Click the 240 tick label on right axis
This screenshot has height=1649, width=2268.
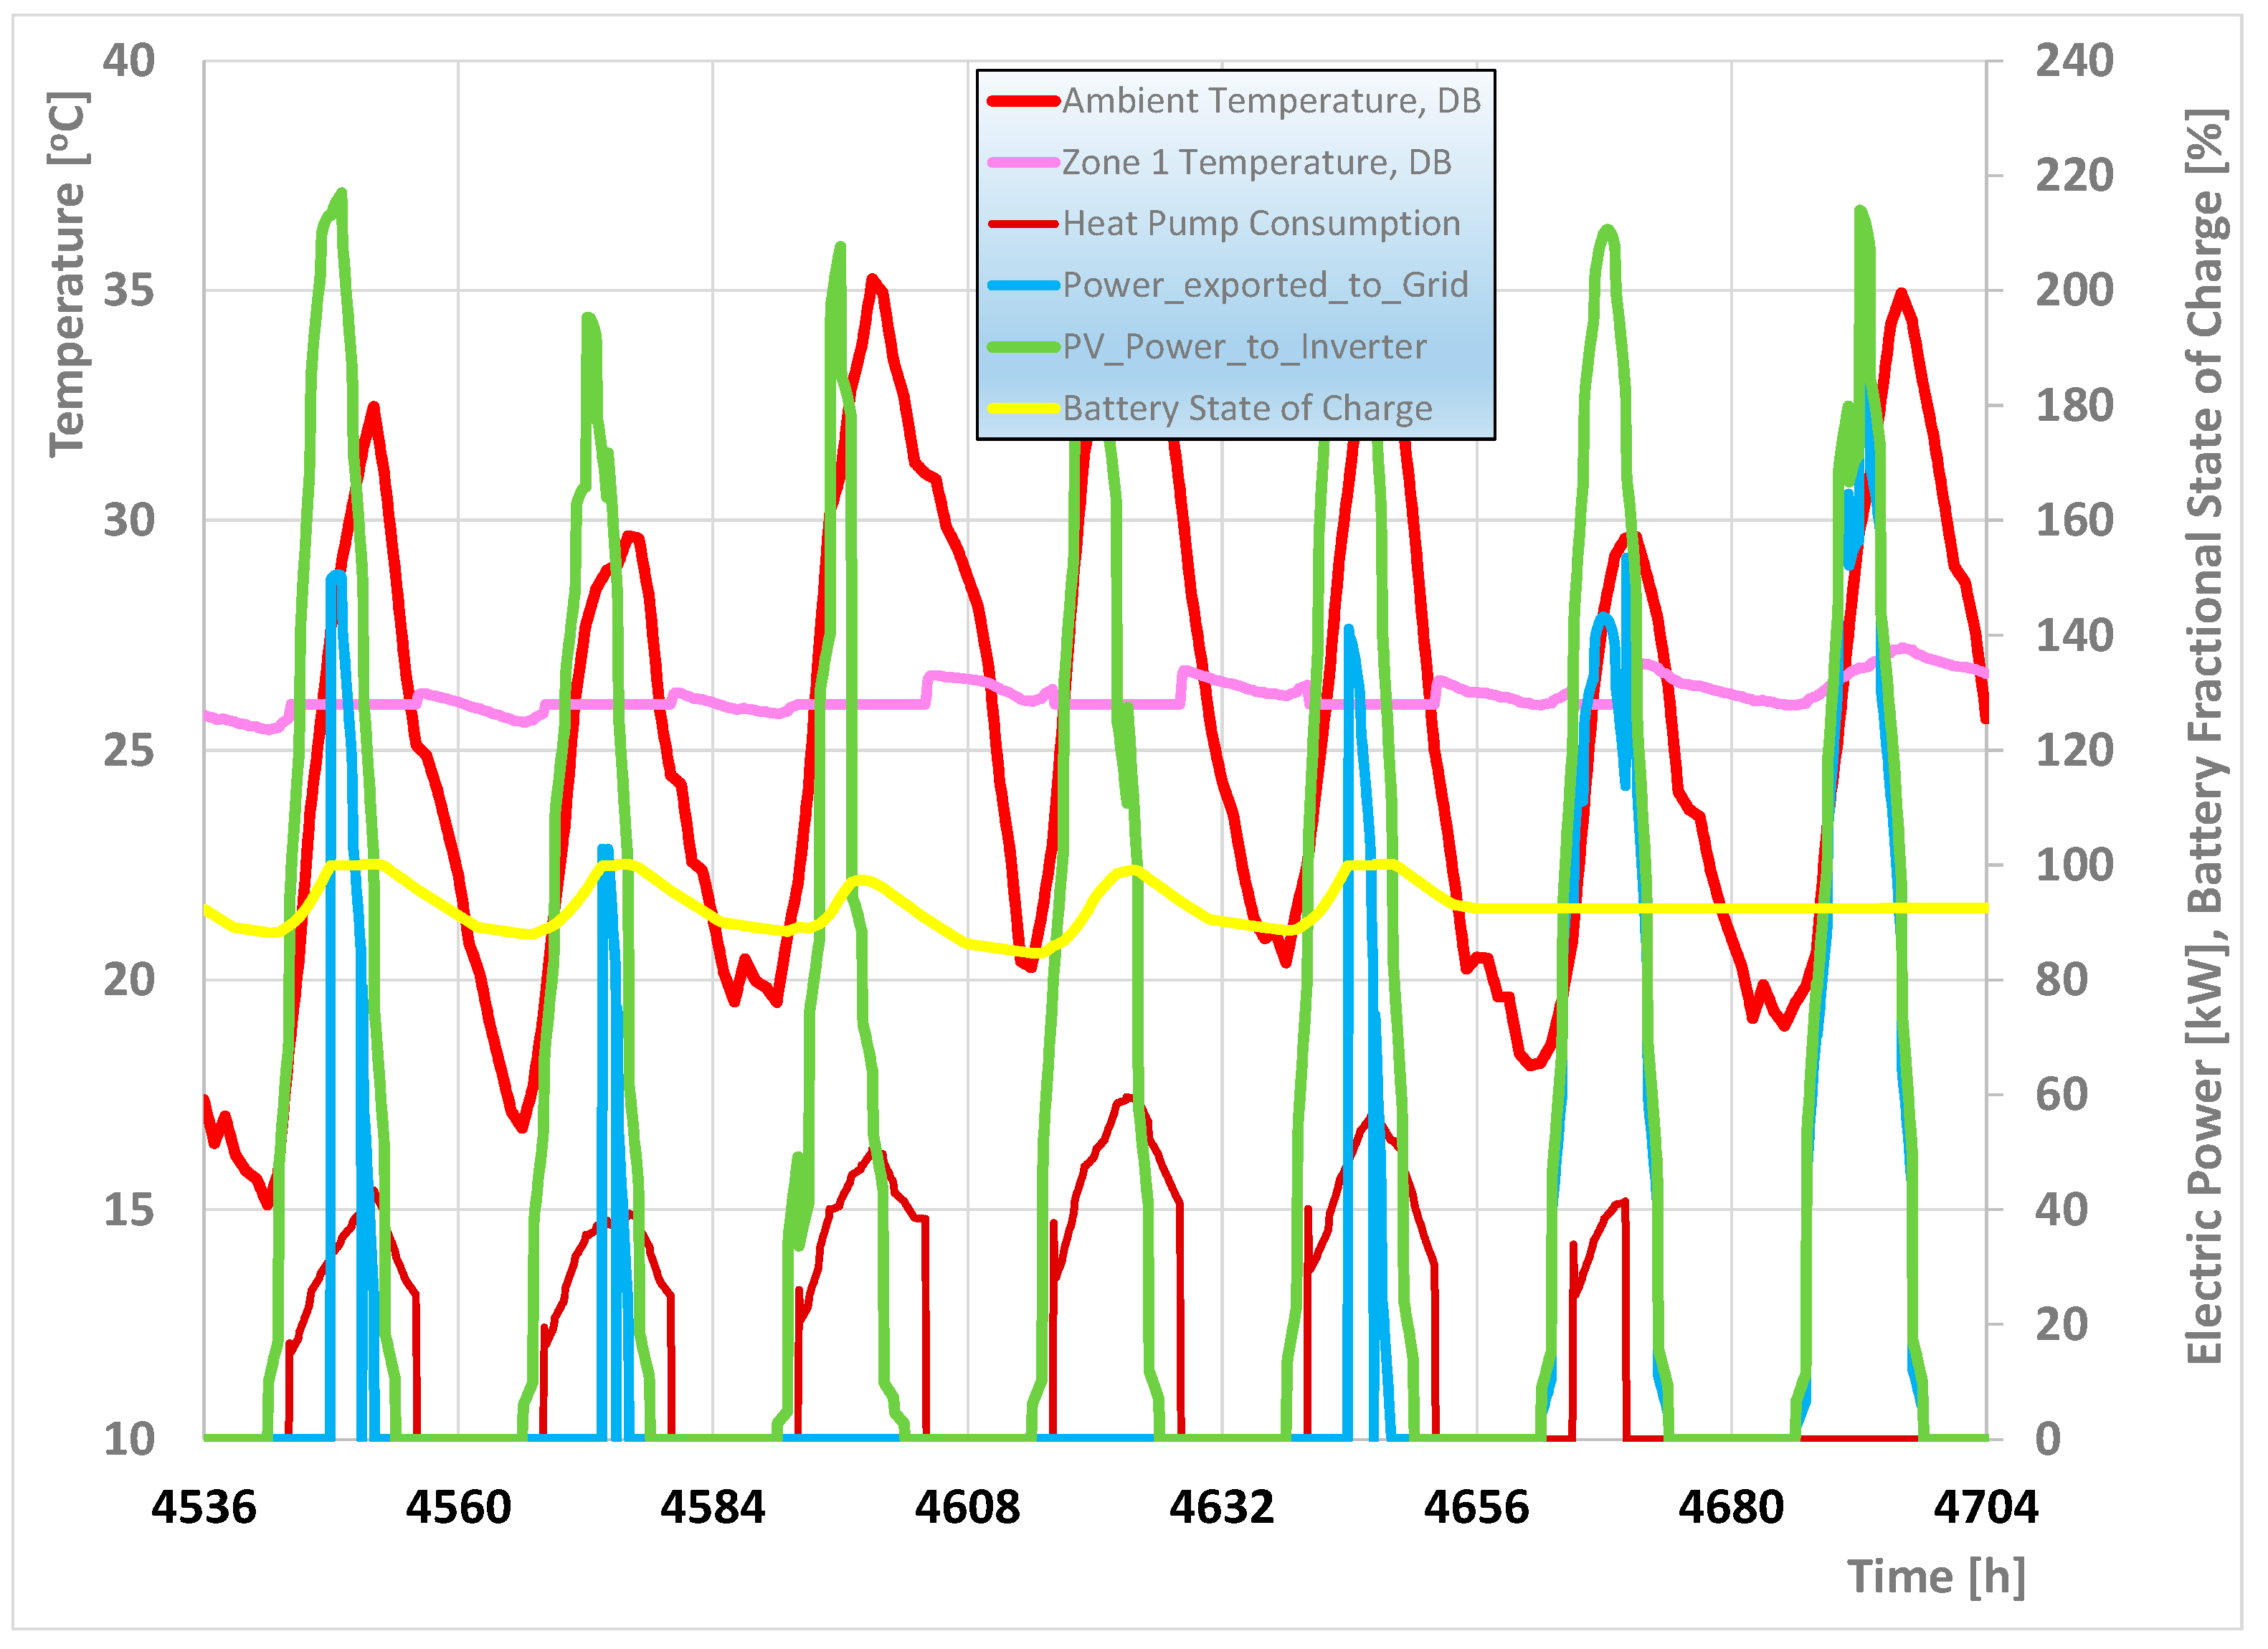[x=2074, y=62]
